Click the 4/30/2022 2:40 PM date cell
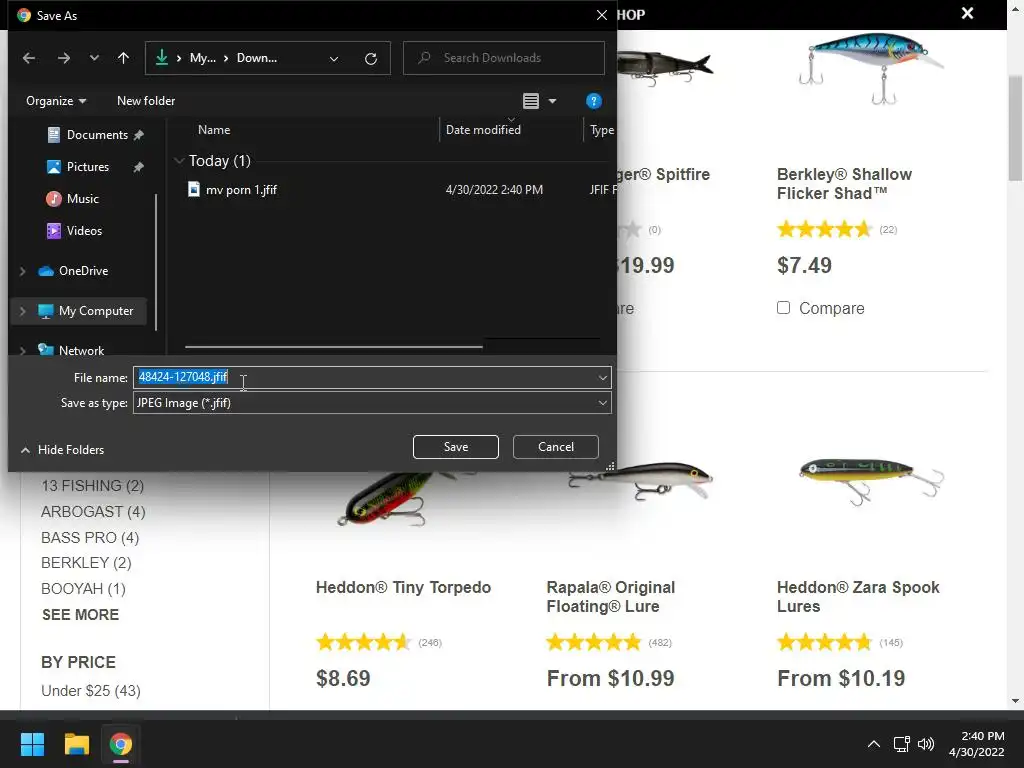Screen dimensions: 1024x768 coord(494,189)
